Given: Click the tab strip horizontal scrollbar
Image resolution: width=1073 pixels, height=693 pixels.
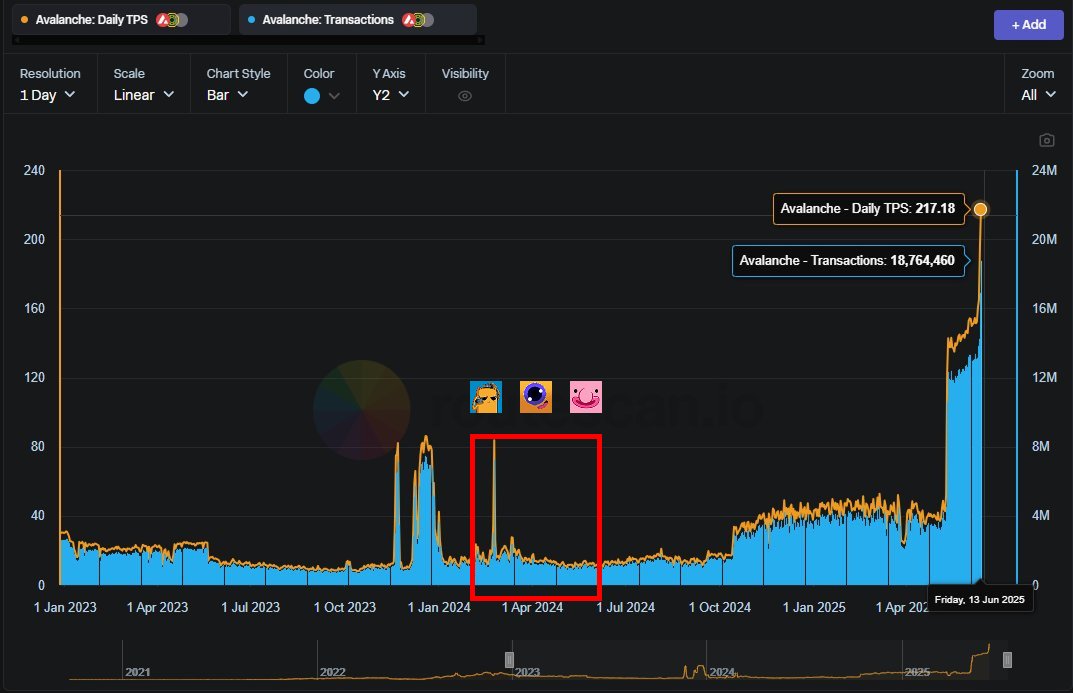Looking at the screenshot, I should 248,40.
